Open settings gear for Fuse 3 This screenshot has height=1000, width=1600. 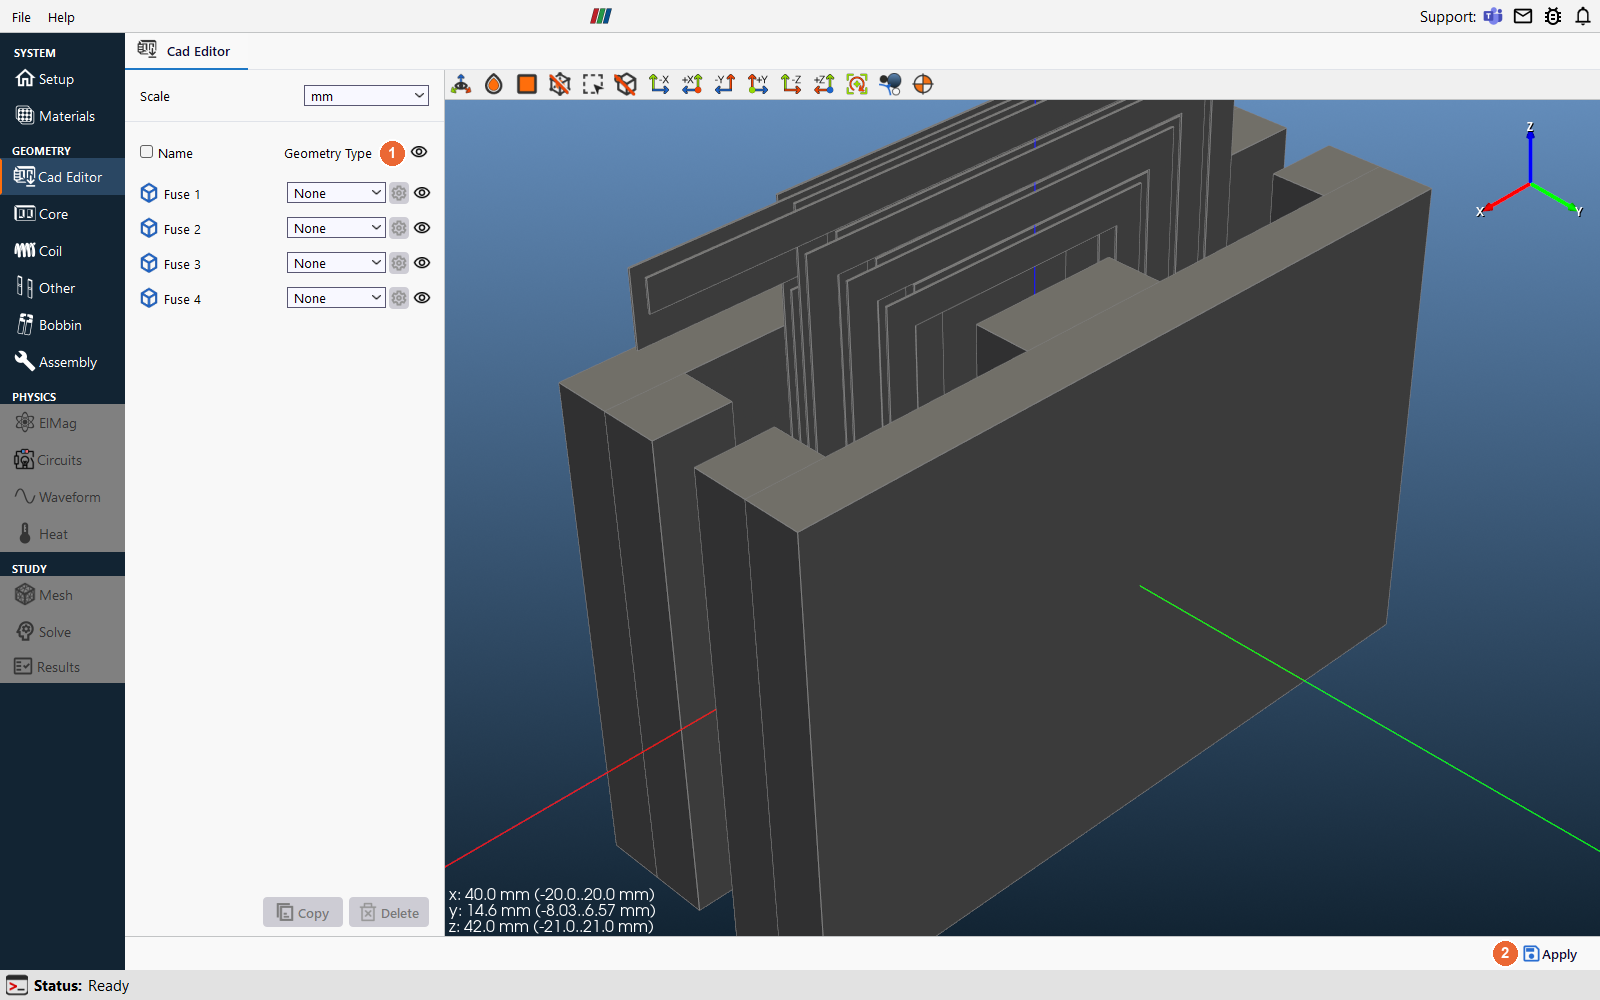pyautogui.click(x=399, y=263)
